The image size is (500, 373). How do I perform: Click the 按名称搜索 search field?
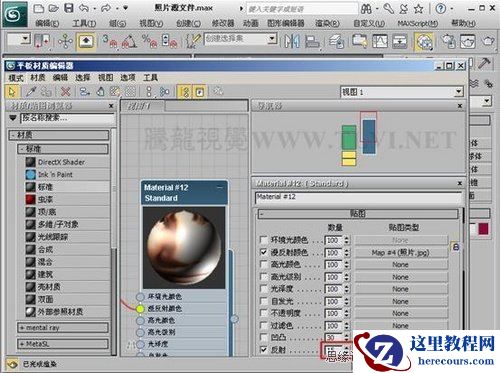point(68,118)
